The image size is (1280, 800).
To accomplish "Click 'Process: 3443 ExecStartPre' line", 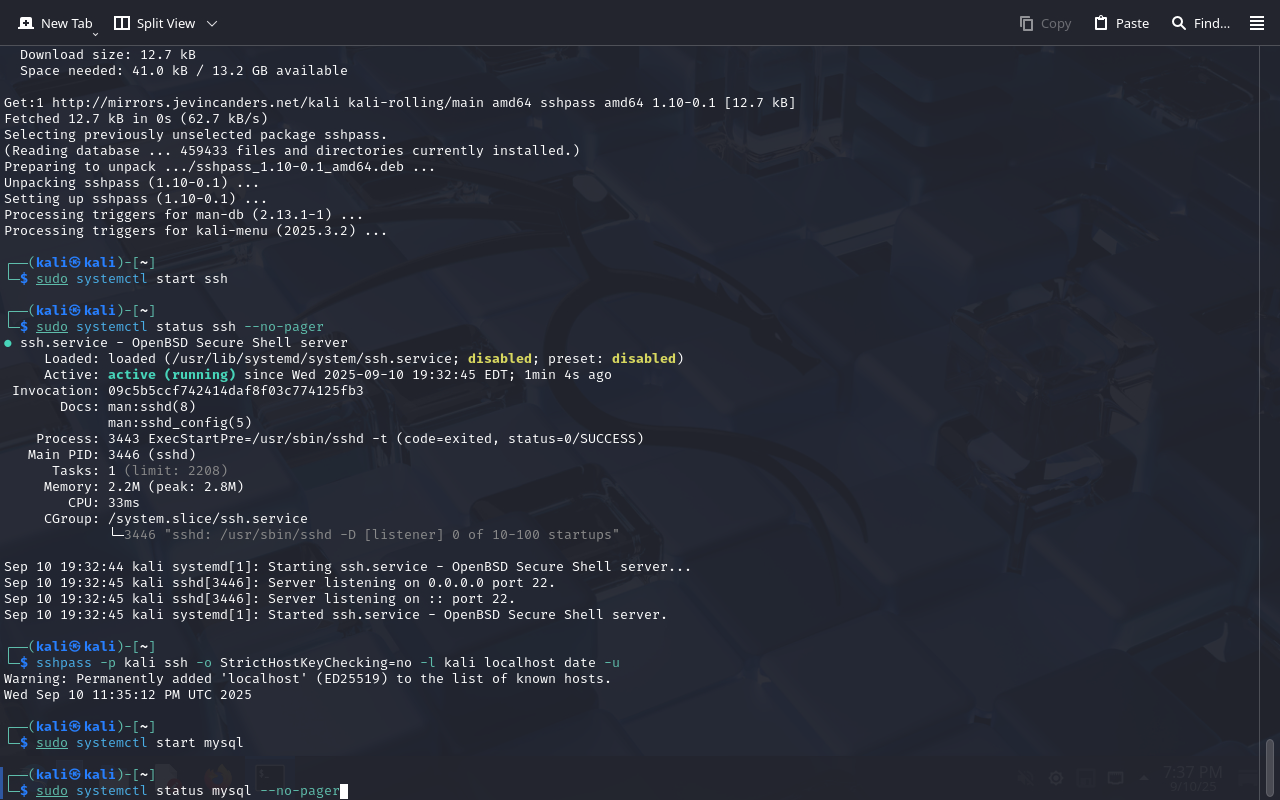I will coord(340,439).
